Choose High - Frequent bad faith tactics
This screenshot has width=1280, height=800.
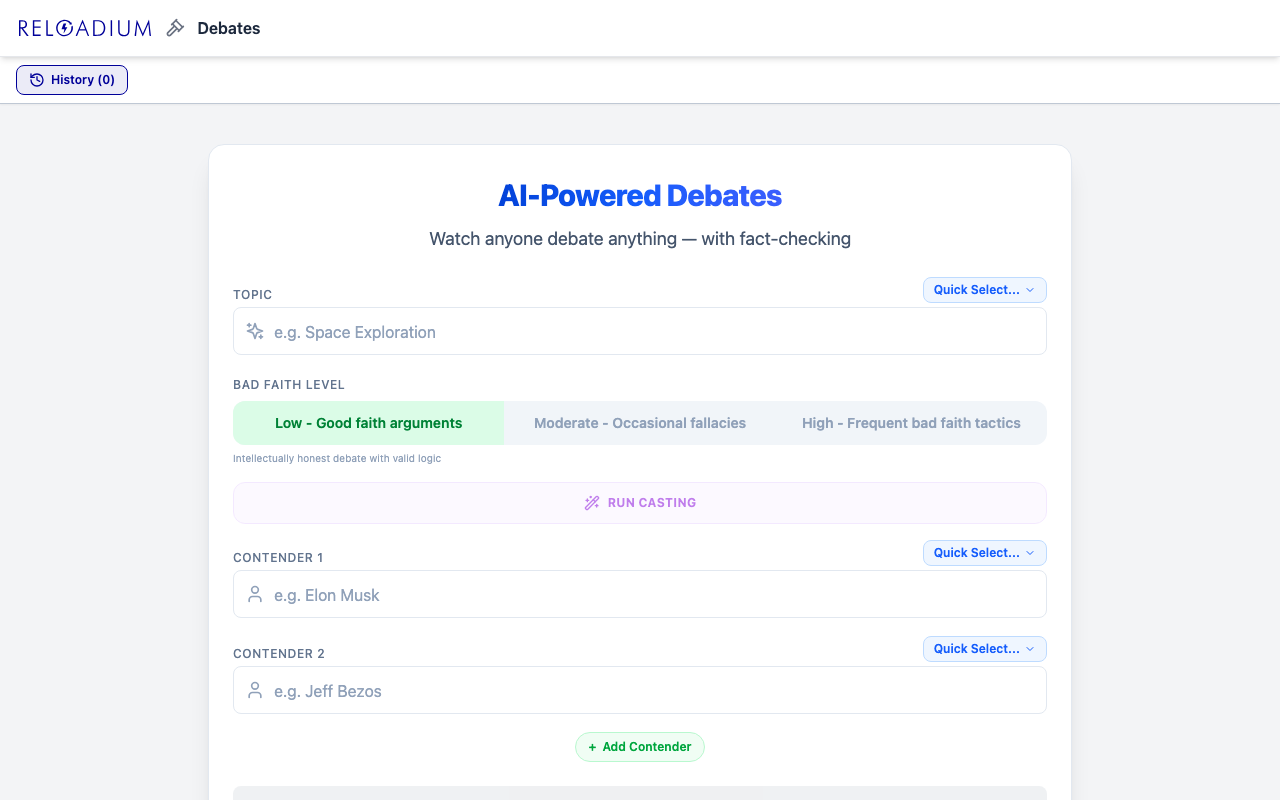pos(911,423)
